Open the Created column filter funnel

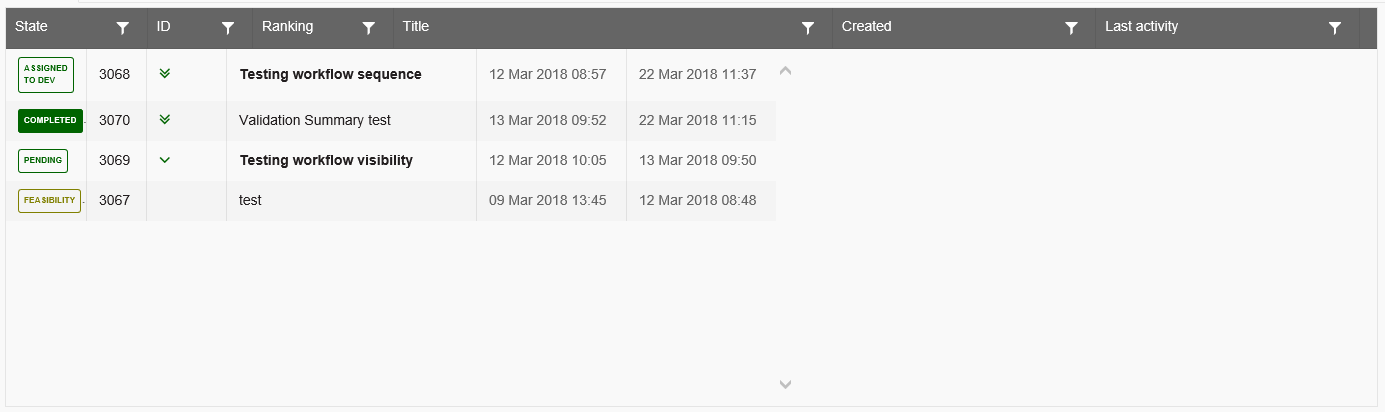click(x=1071, y=29)
